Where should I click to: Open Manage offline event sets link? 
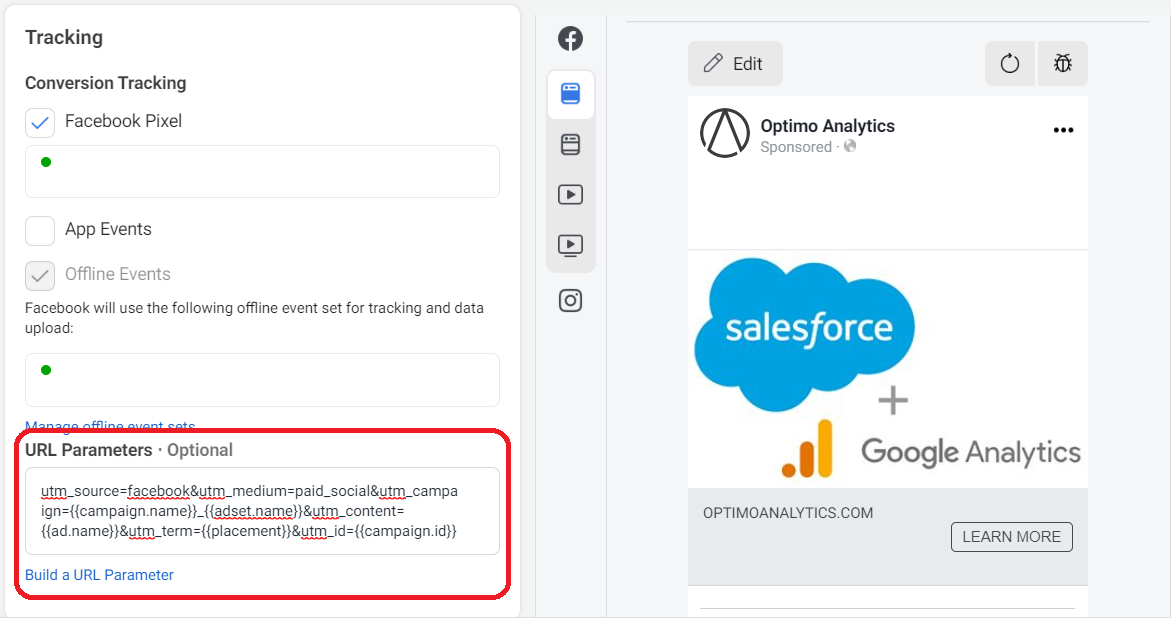pyautogui.click(x=110, y=426)
